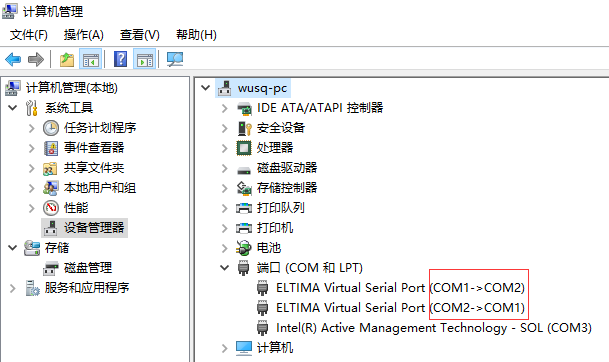Click the 磁盘管理 icon
The height and width of the screenshot is (362, 609).
tap(50, 268)
